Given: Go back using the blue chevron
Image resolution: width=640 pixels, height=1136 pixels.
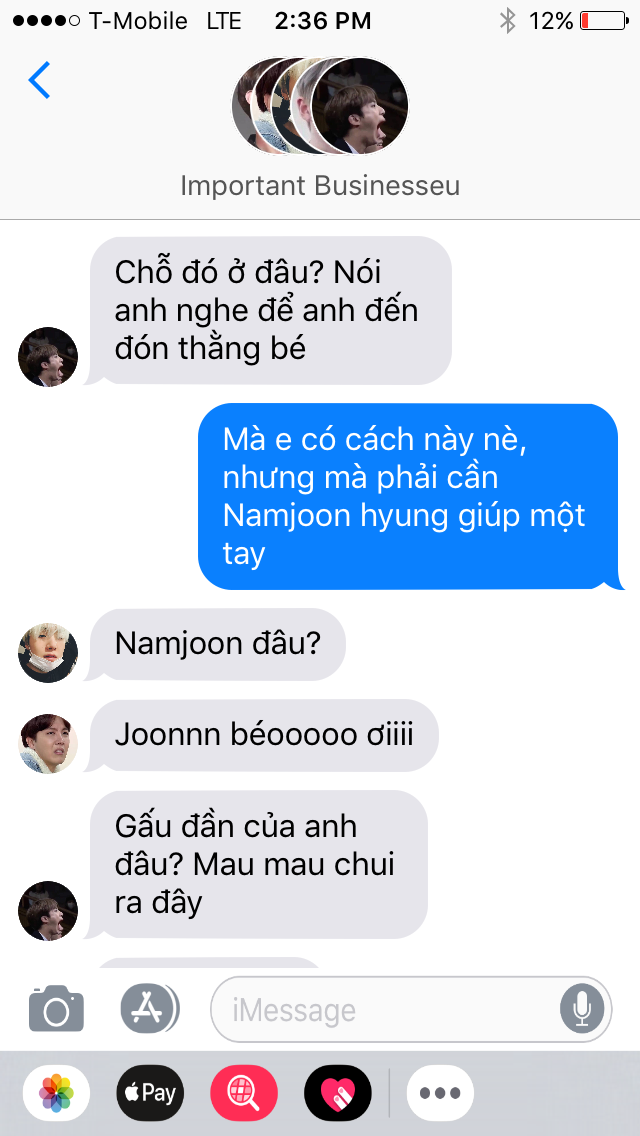Looking at the screenshot, I should [x=39, y=80].
